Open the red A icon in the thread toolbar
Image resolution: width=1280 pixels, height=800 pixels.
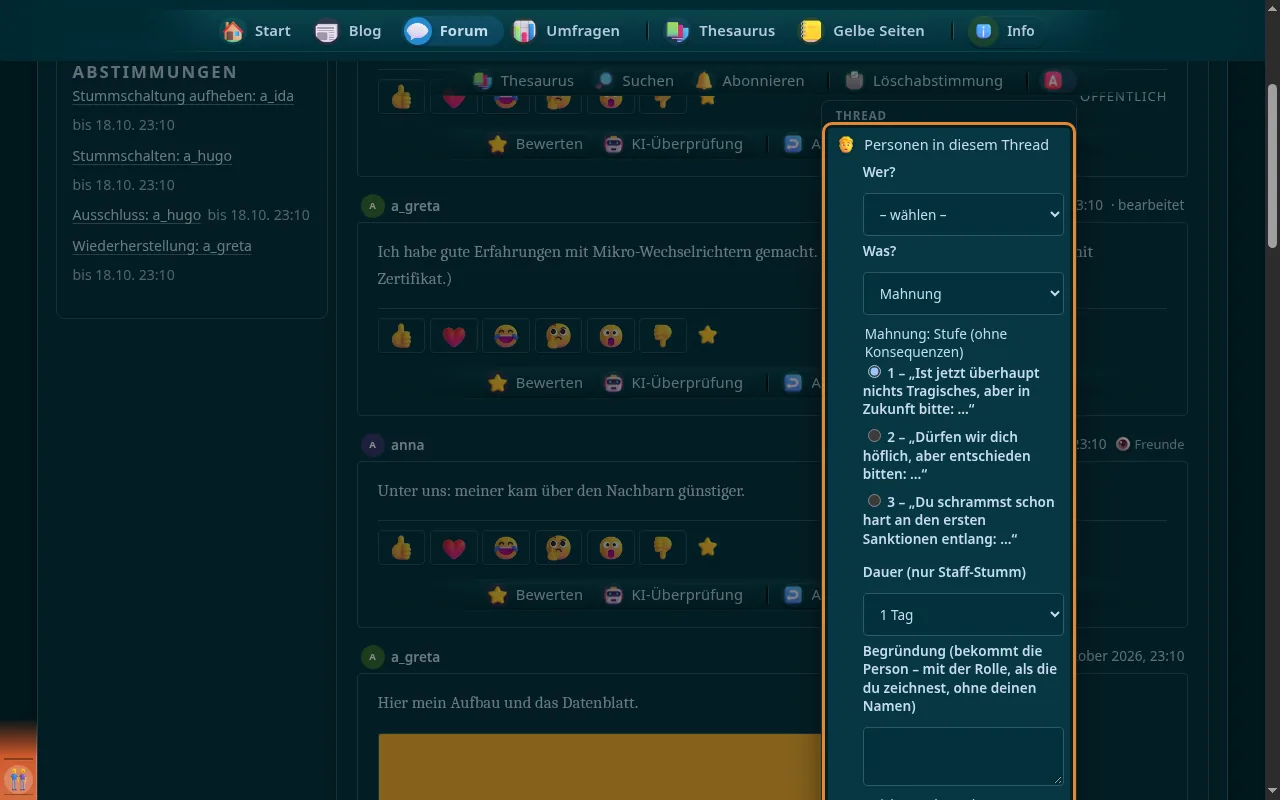pos(1053,81)
